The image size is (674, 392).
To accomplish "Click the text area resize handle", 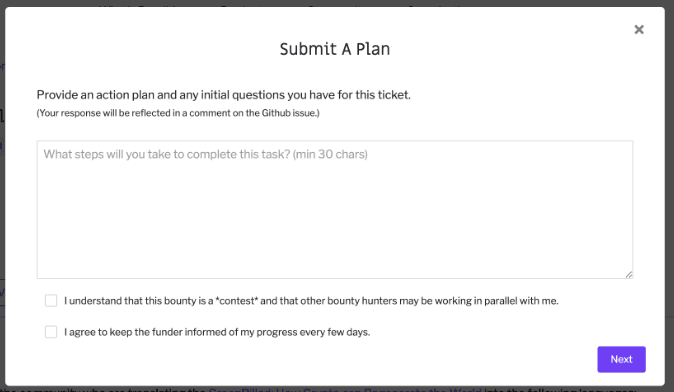I will (629, 275).
